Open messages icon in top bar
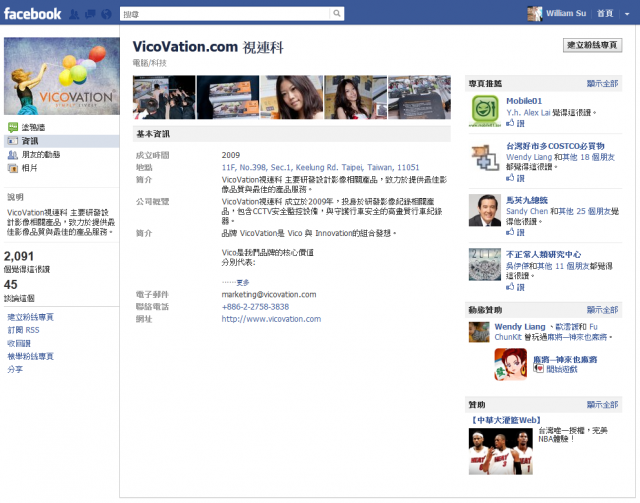 [90, 14]
